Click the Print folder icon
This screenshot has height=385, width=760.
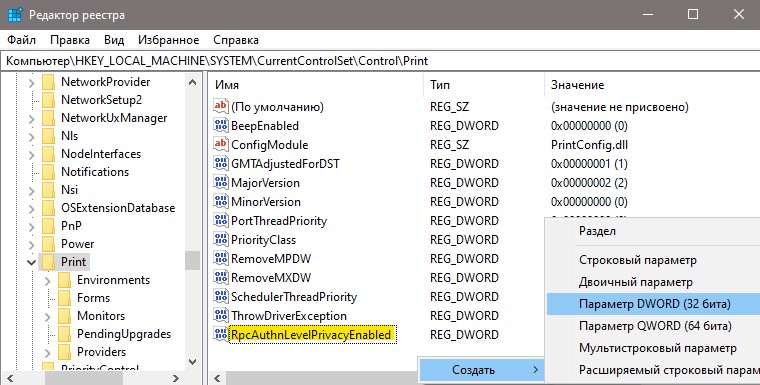[48, 262]
